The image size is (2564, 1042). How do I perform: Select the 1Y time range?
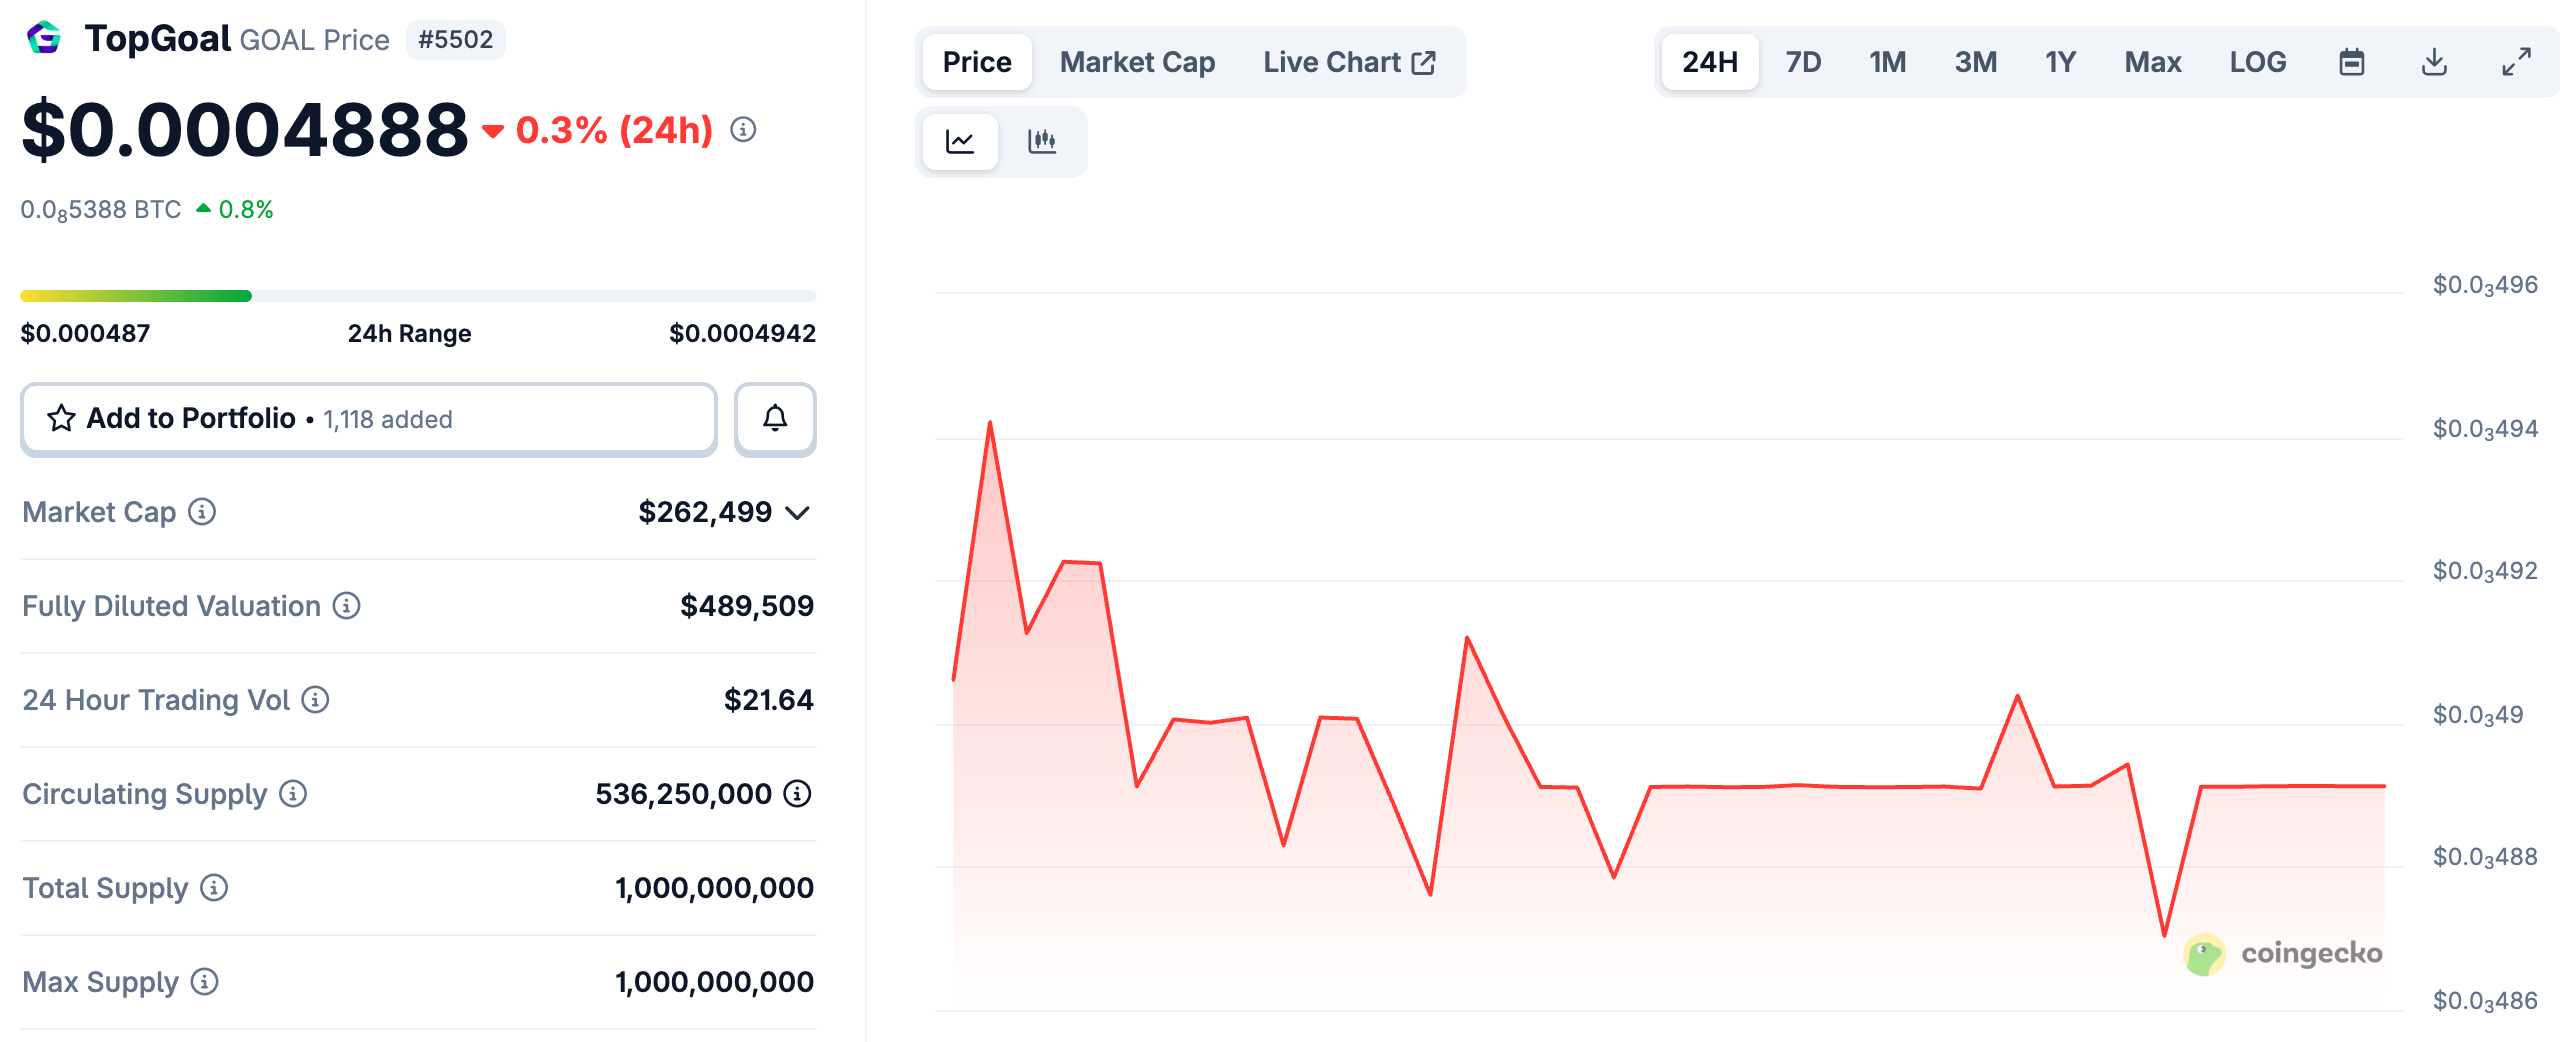point(2060,63)
